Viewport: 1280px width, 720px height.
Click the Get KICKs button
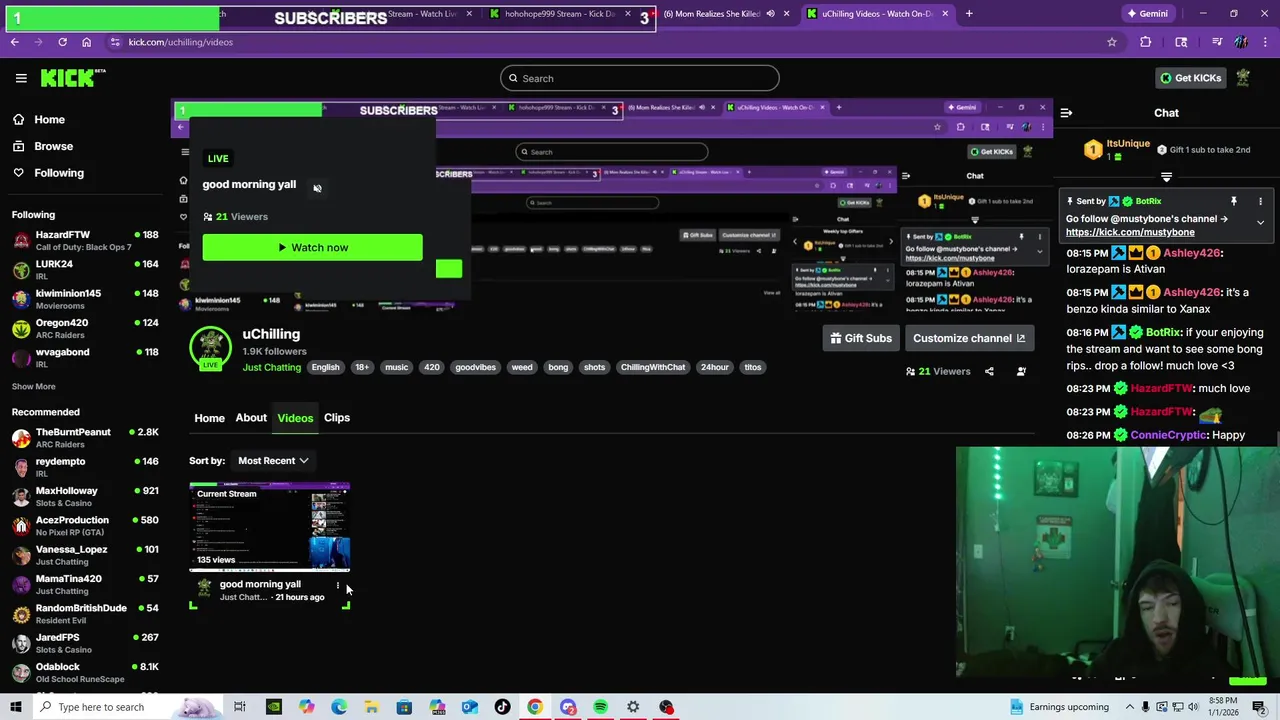(1190, 78)
